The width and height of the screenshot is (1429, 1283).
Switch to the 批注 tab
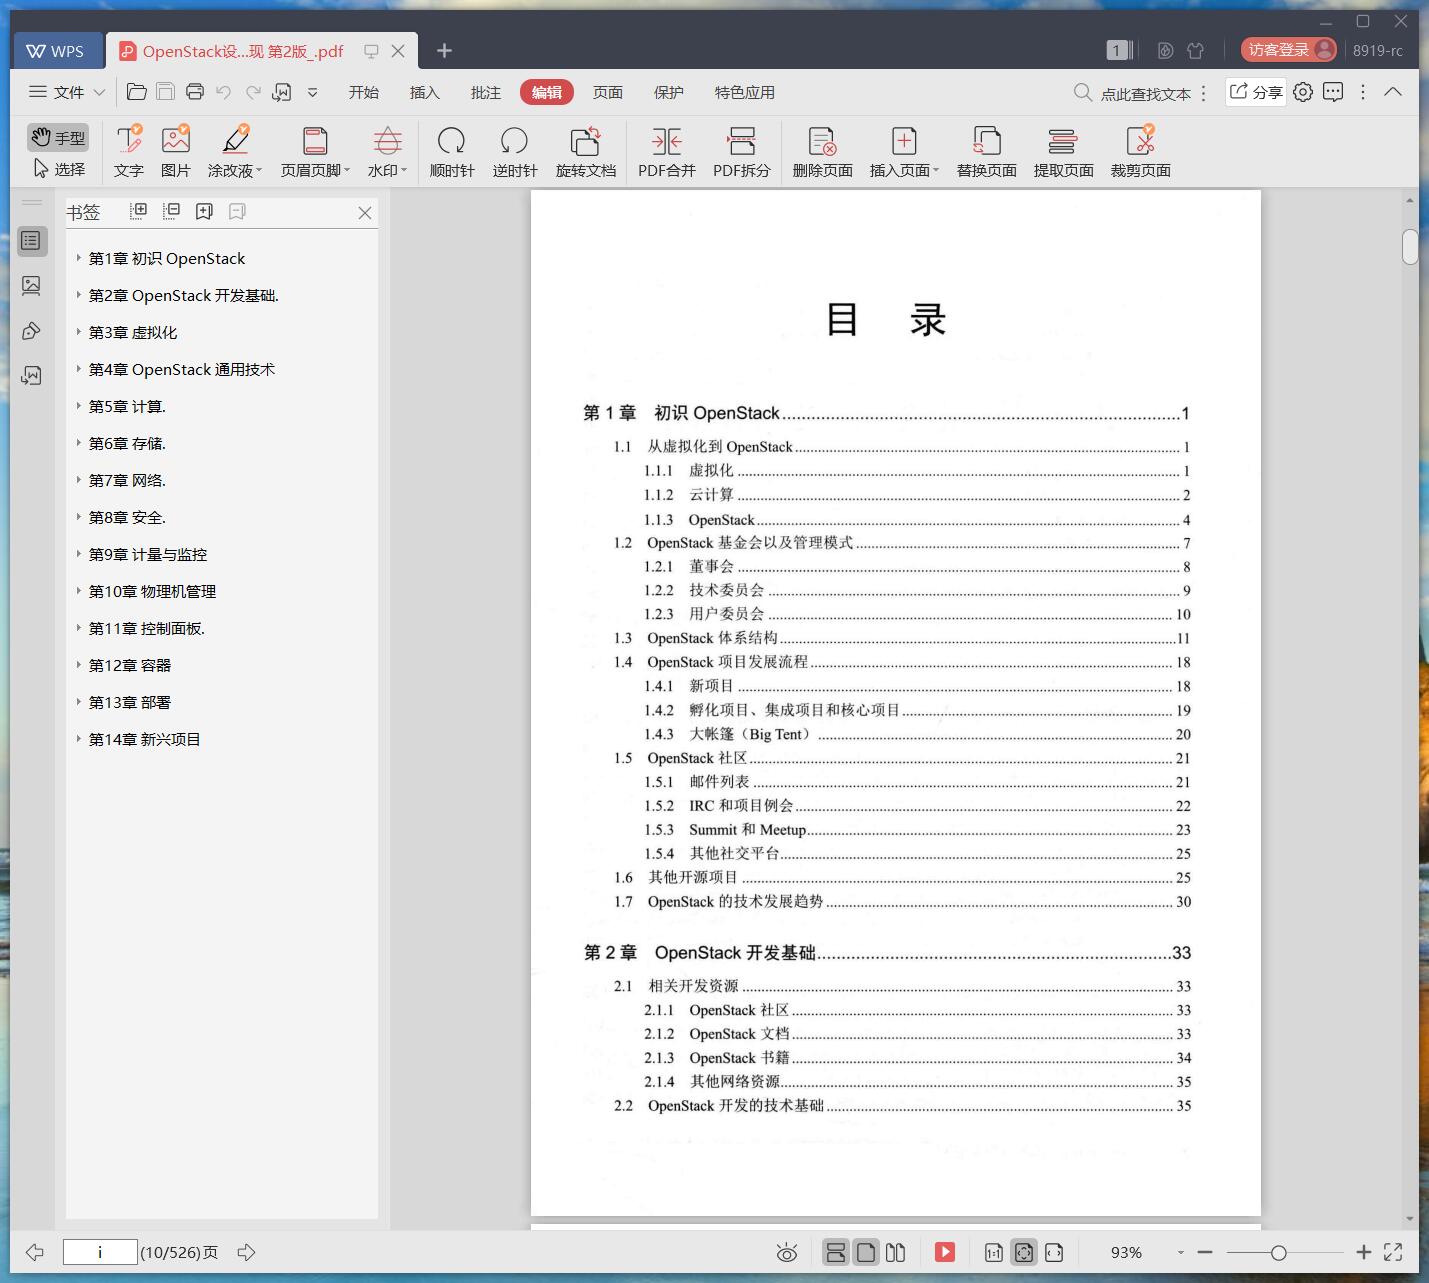(486, 92)
